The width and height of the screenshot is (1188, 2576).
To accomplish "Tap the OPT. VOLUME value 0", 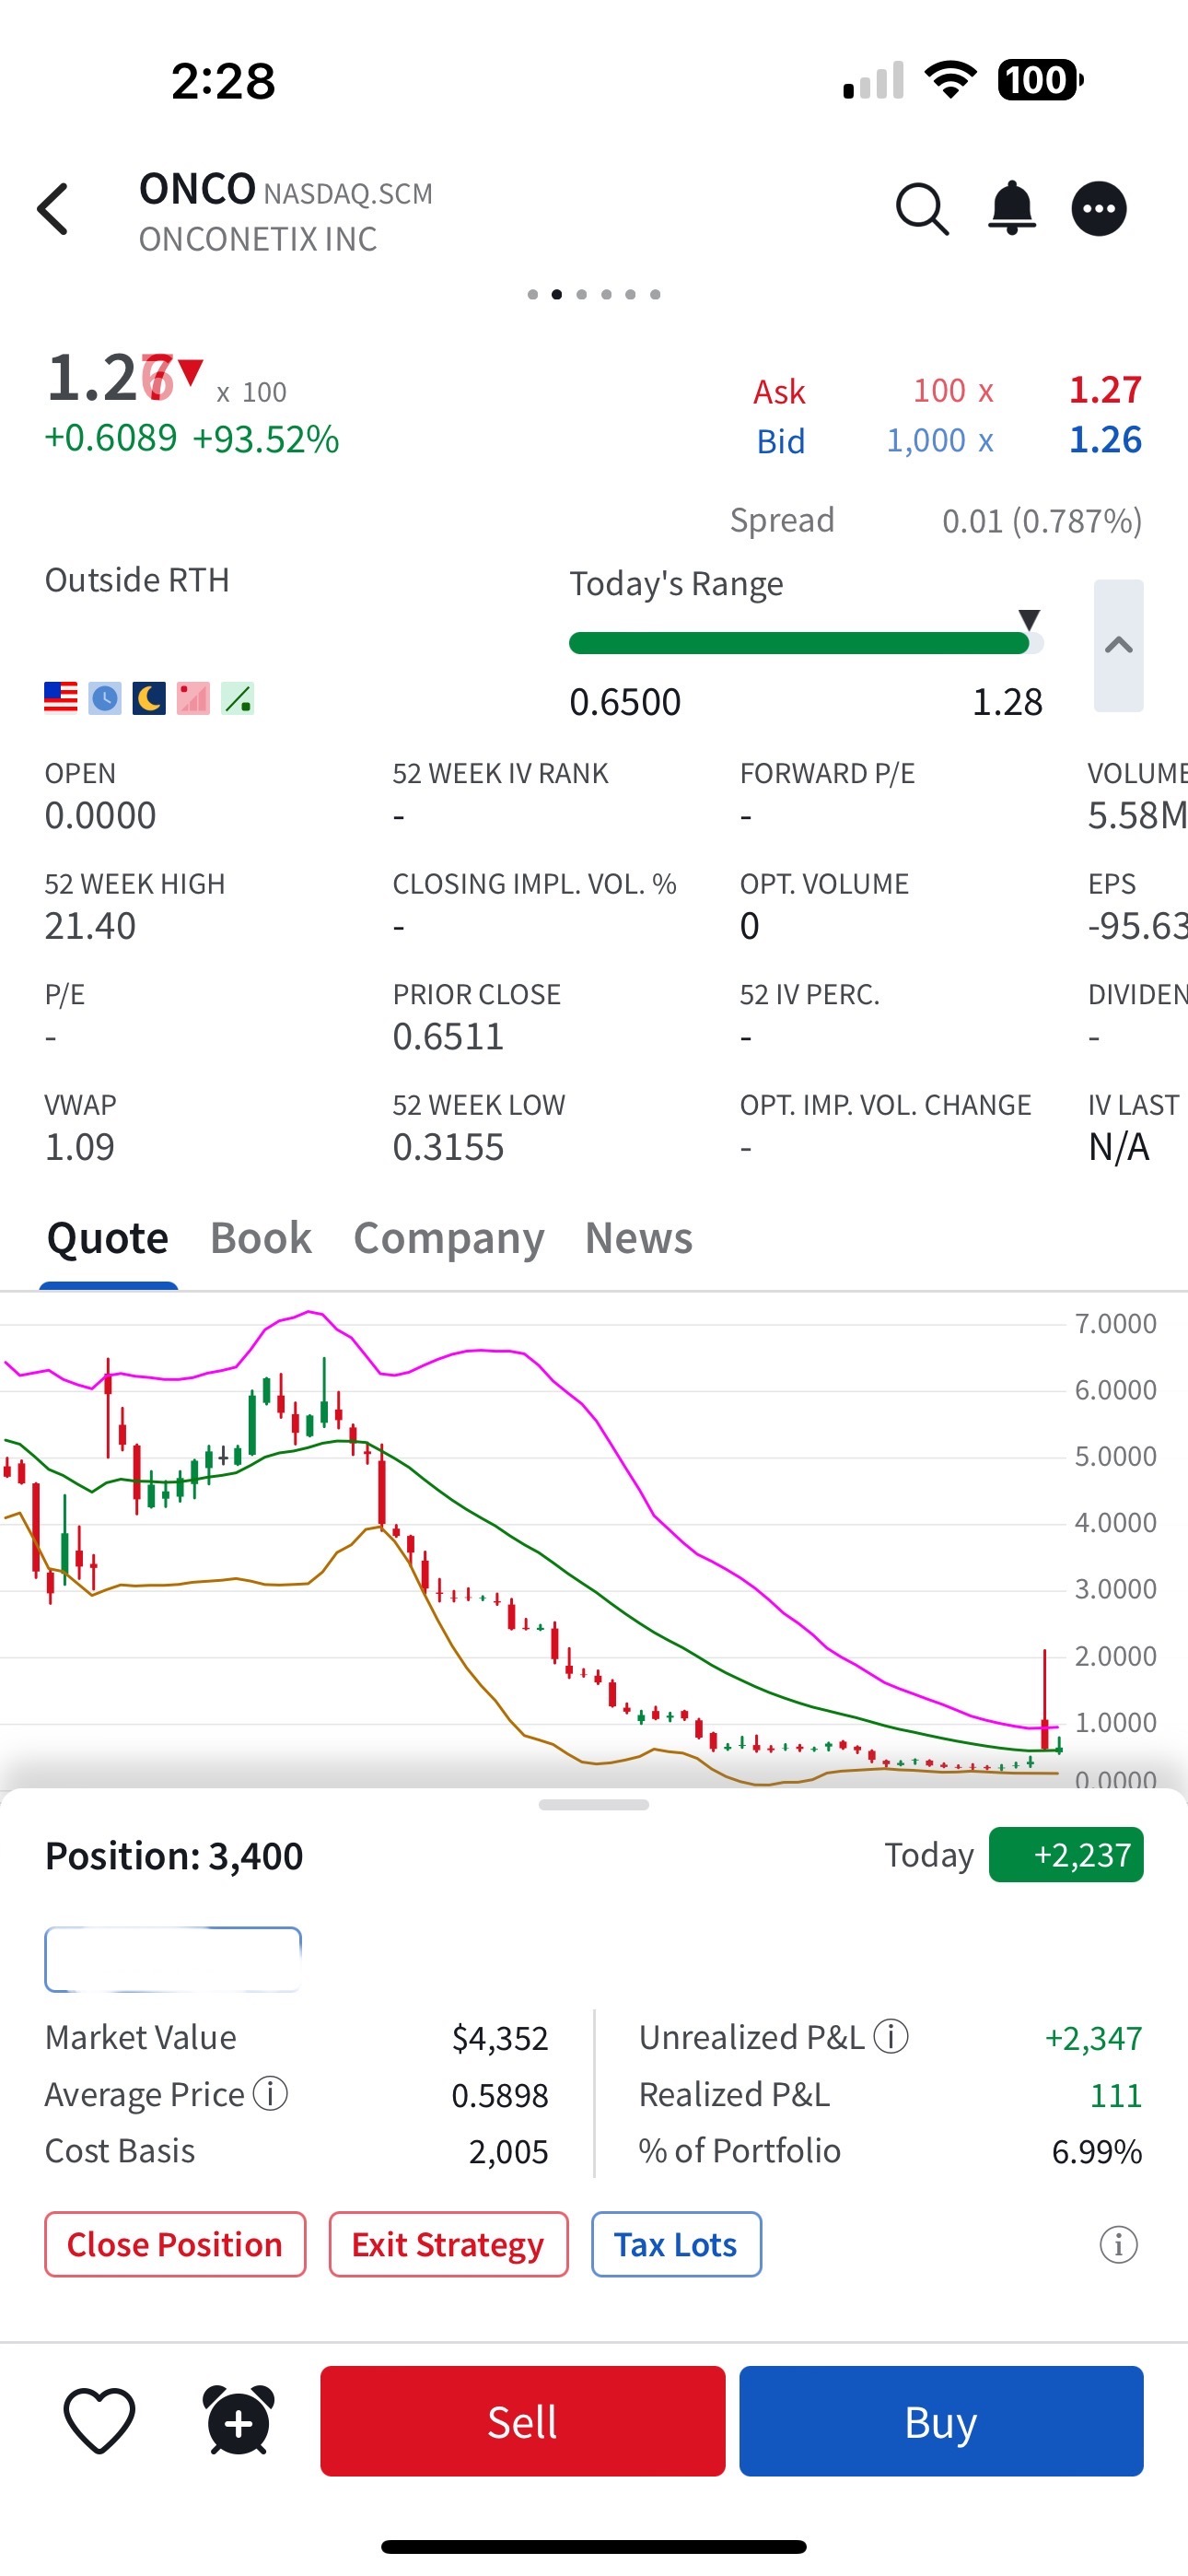I will click(749, 926).
